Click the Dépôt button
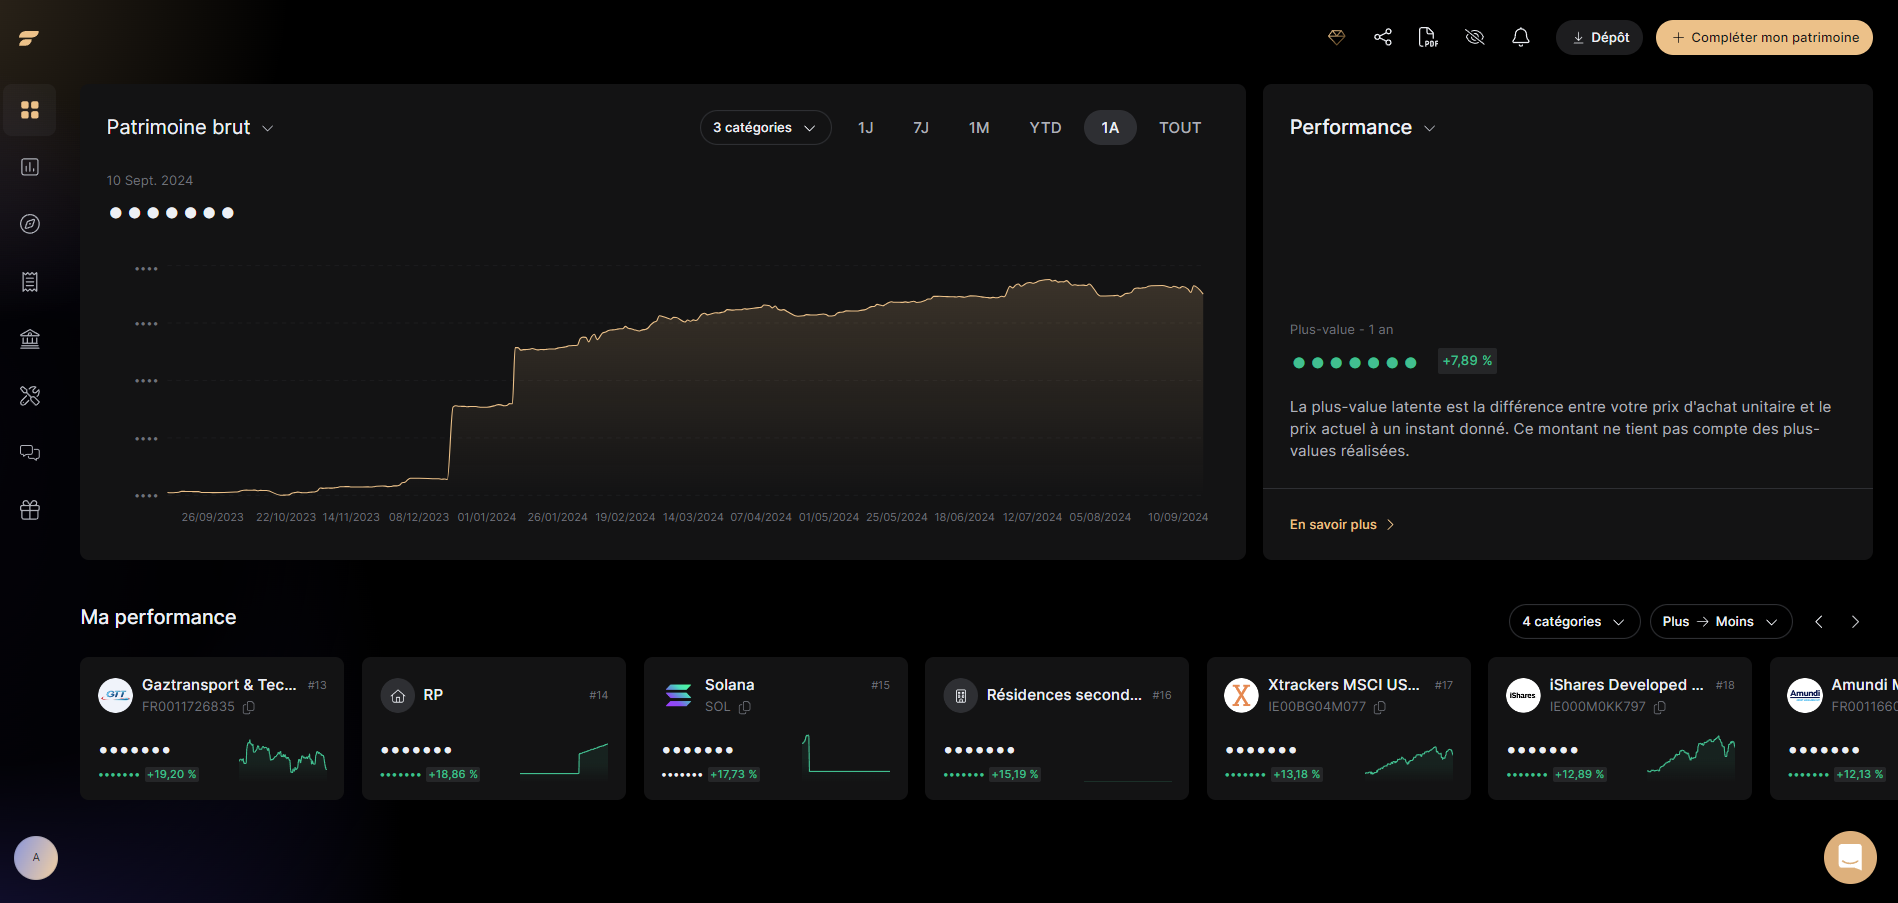 pos(1599,37)
